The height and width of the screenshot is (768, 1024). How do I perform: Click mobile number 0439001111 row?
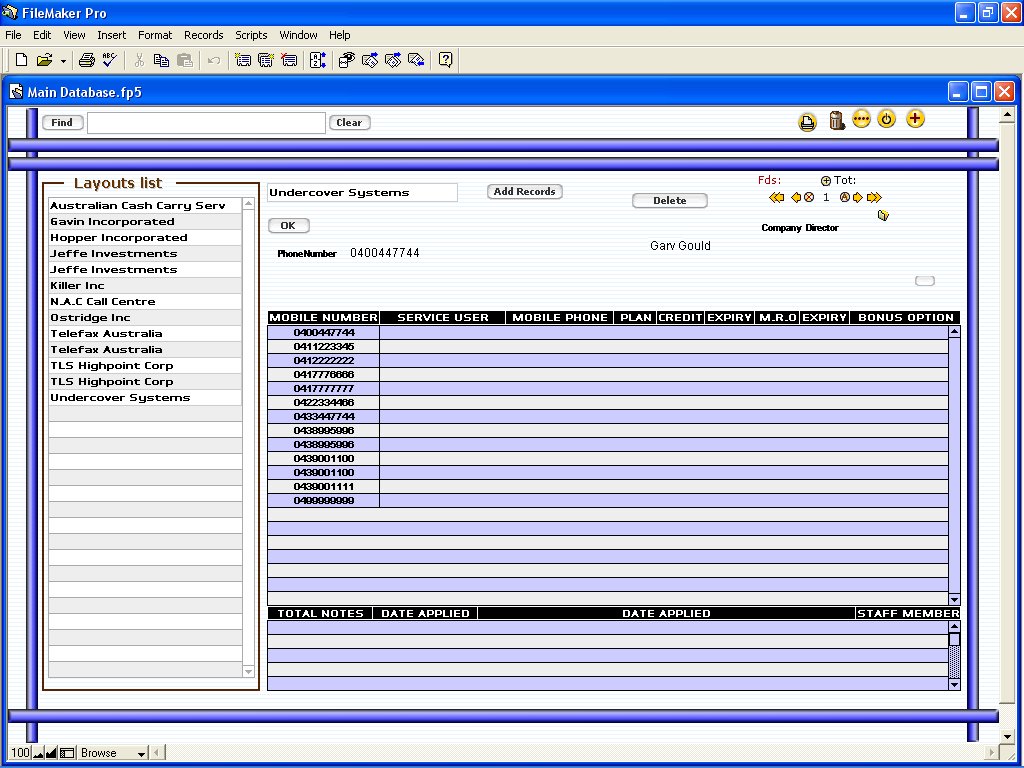(x=324, y=487)
